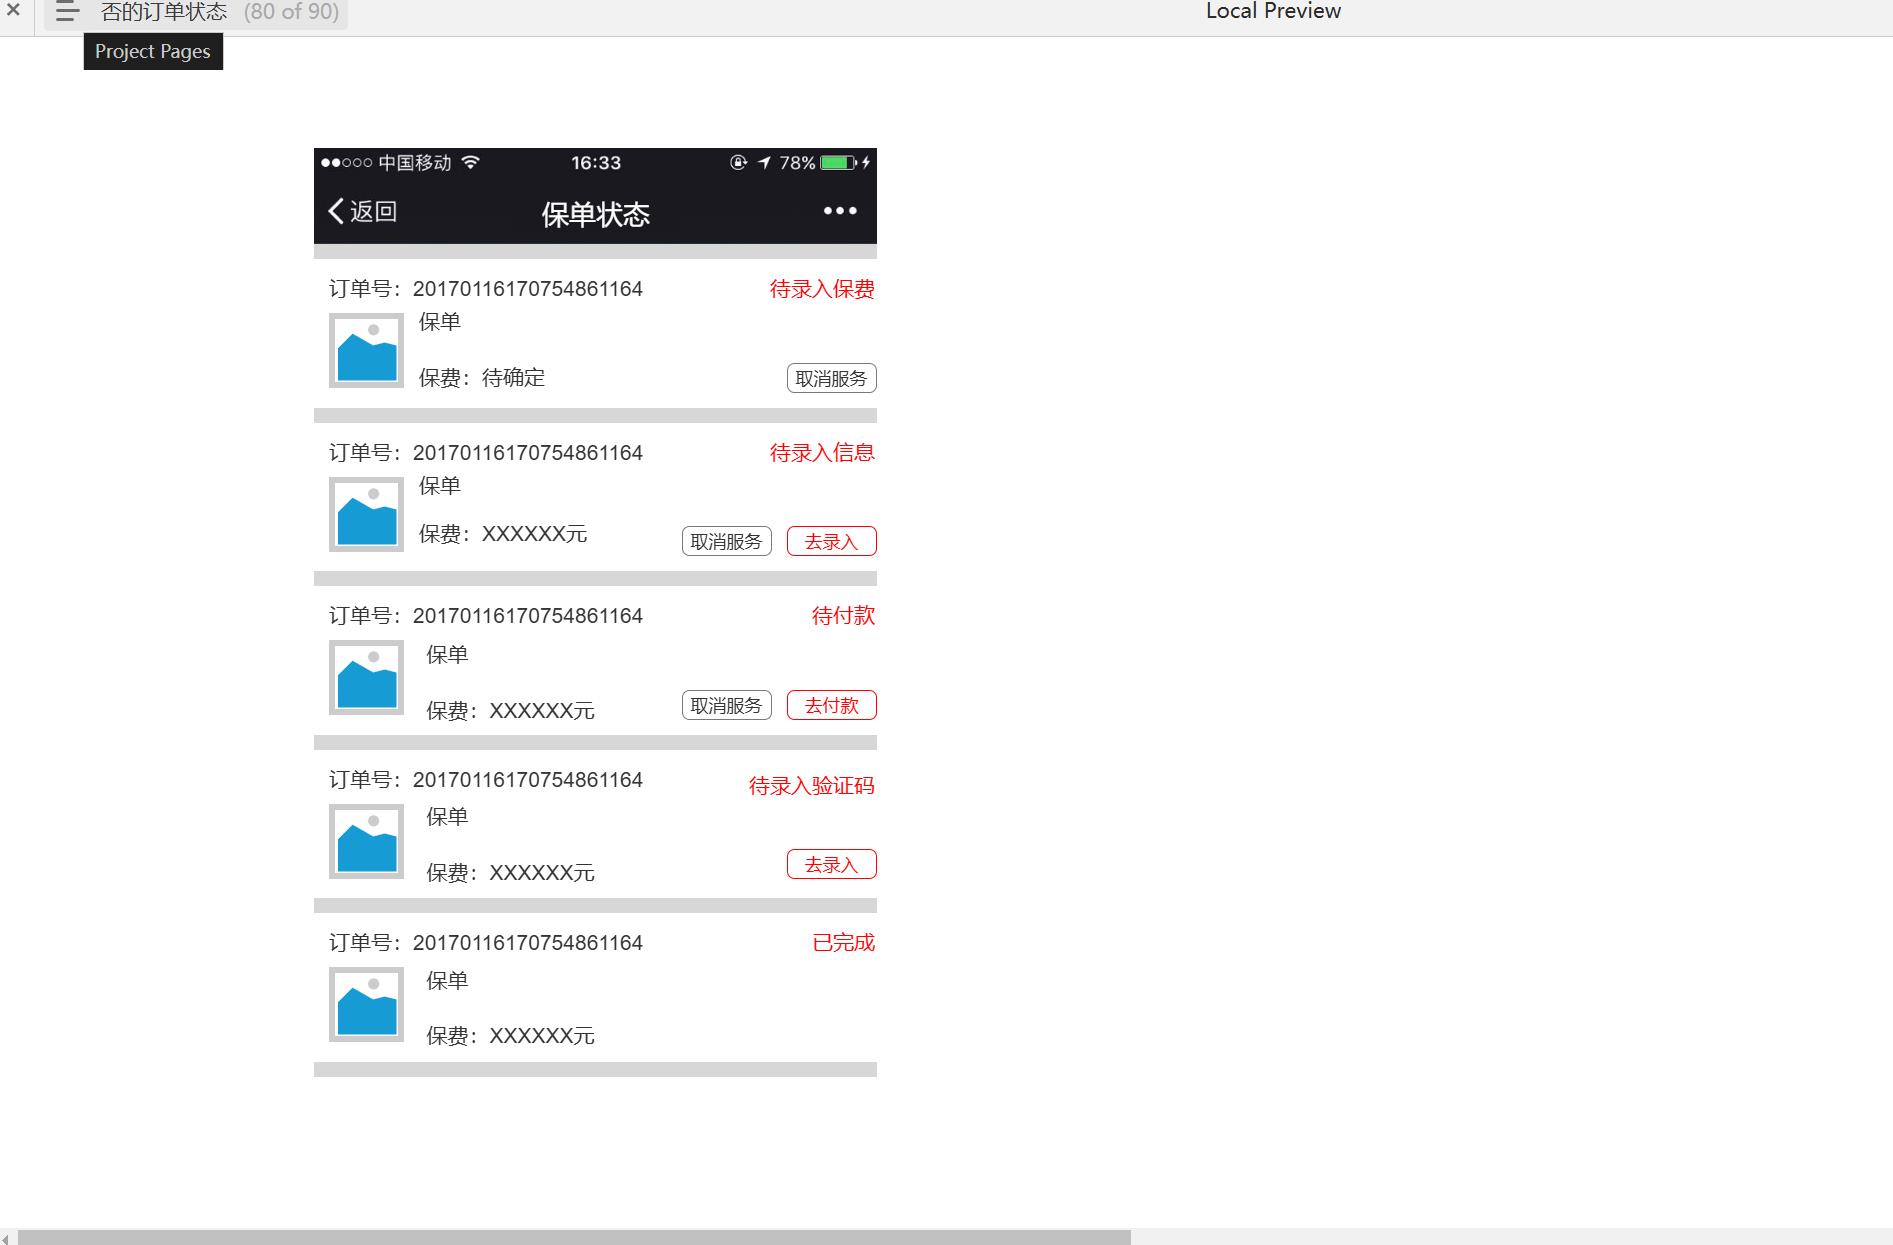
Task: Tap 去录入 on the 待录入验证码 order
Action: pyautogui.click(x=832, y=864)
